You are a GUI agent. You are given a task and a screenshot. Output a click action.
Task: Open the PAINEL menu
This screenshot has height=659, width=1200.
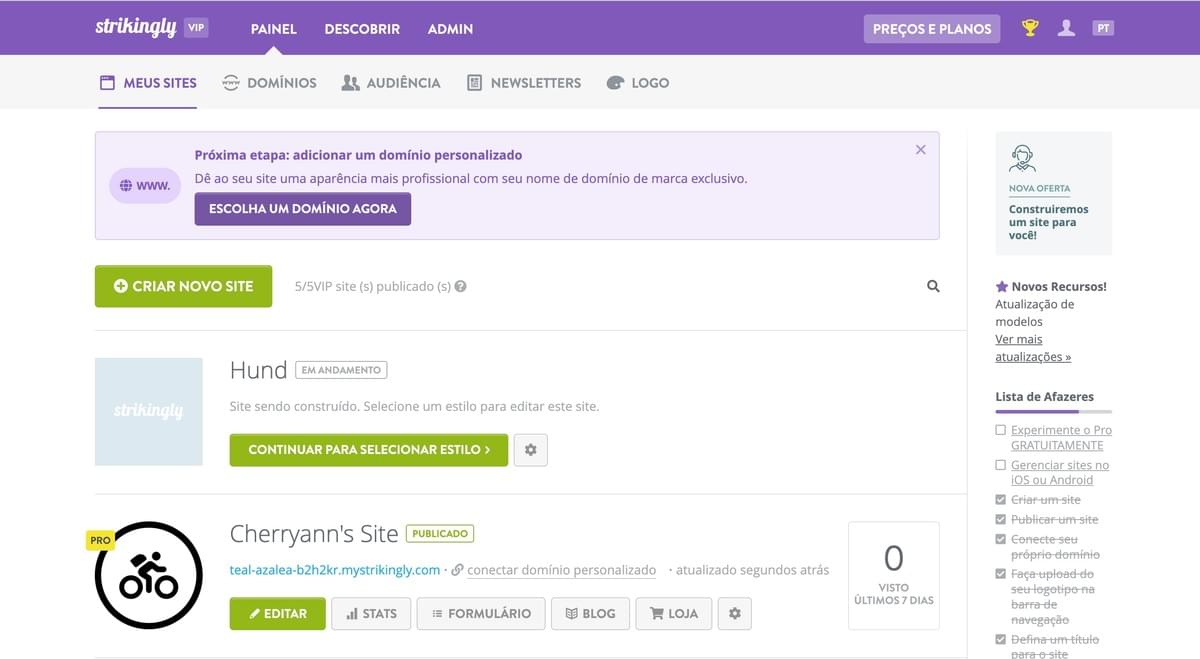click(274, 29)
